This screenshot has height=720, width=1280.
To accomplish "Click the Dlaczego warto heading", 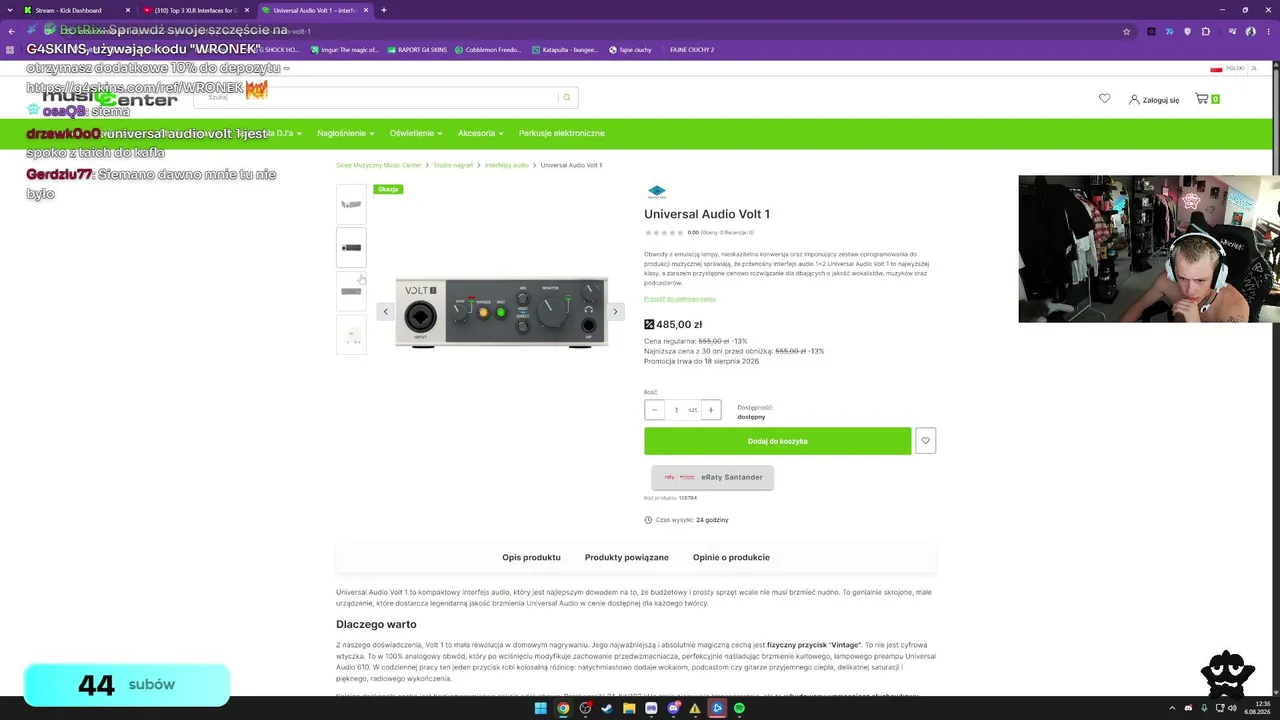I will coord(376,624).
